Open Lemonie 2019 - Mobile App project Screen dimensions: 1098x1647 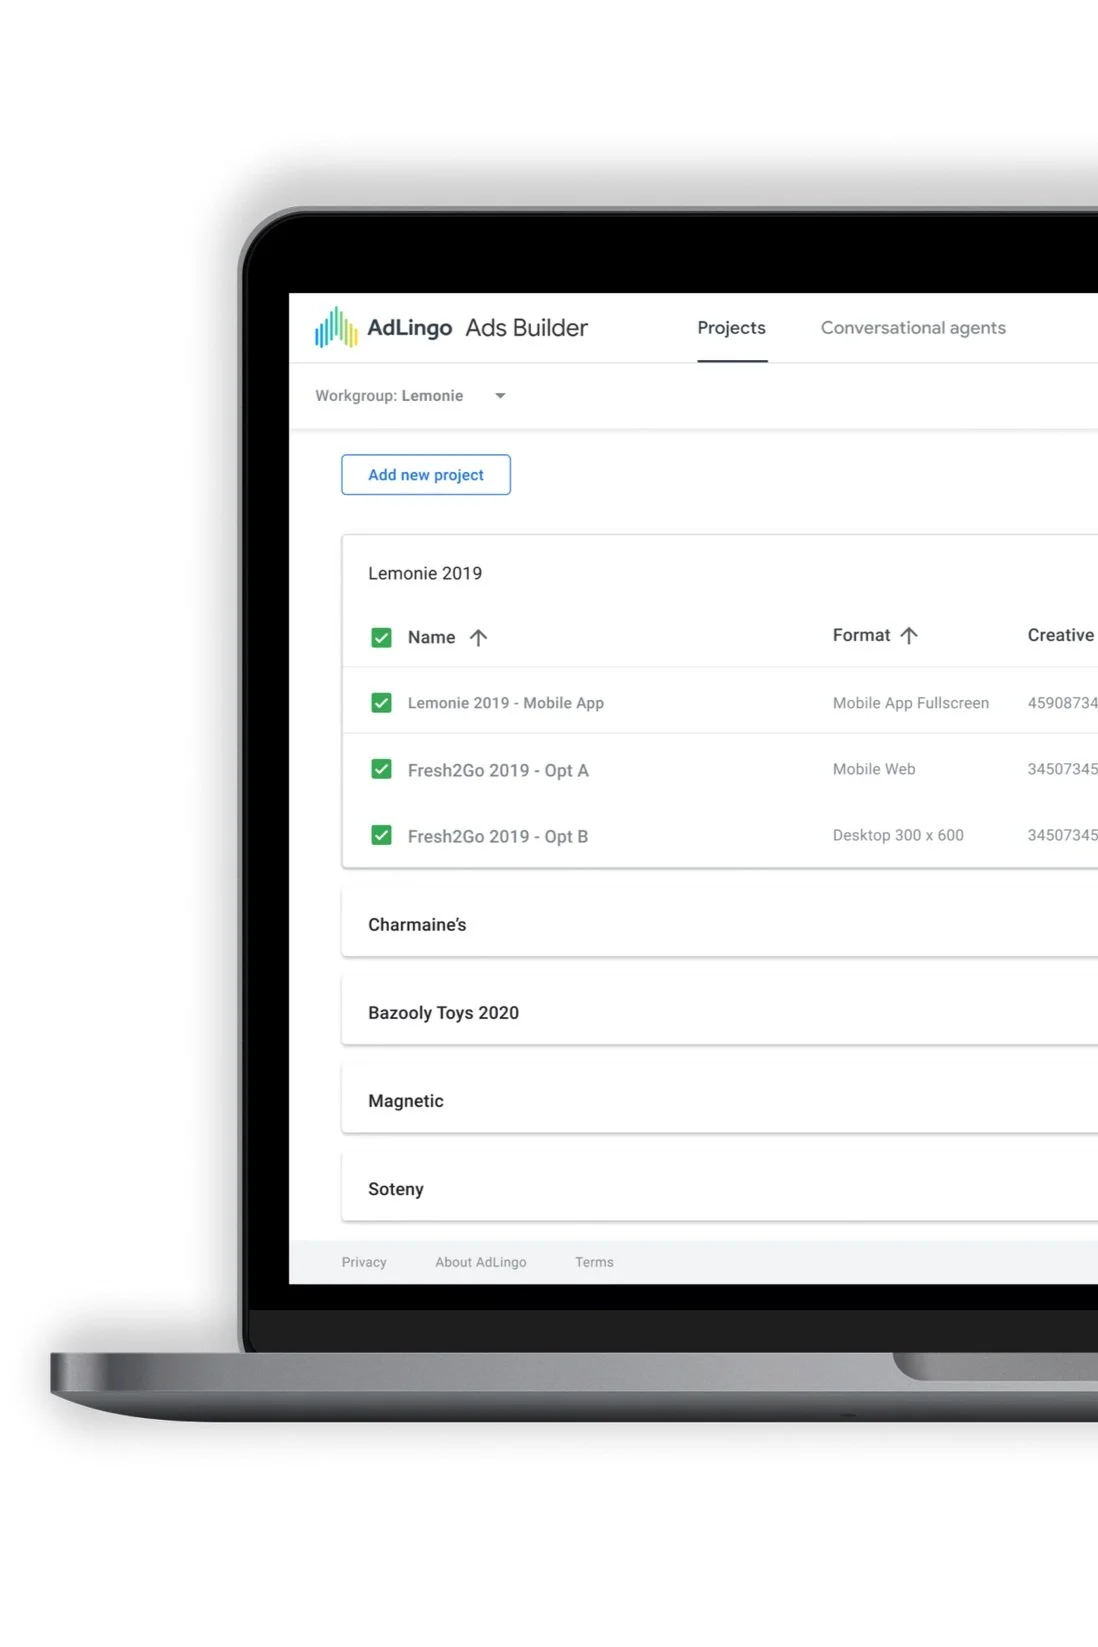tap(506, 703)
